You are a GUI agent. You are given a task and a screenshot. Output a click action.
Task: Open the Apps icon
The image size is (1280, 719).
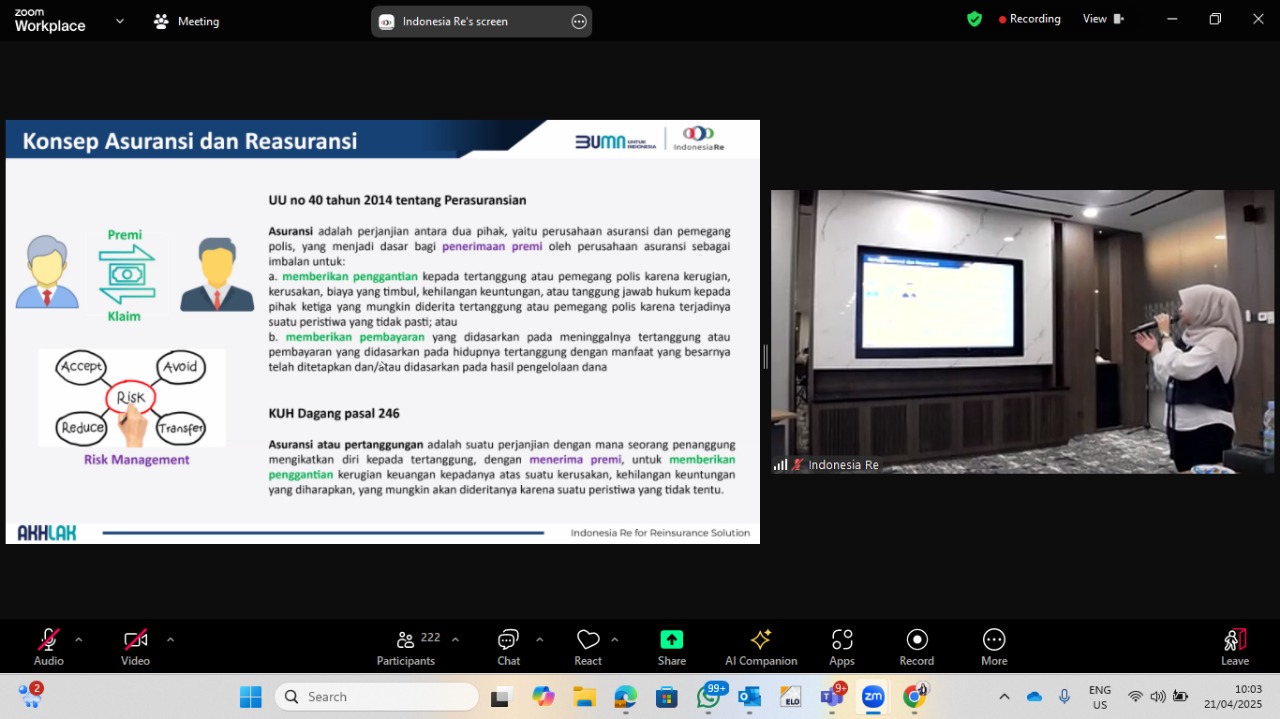(842, 640)
